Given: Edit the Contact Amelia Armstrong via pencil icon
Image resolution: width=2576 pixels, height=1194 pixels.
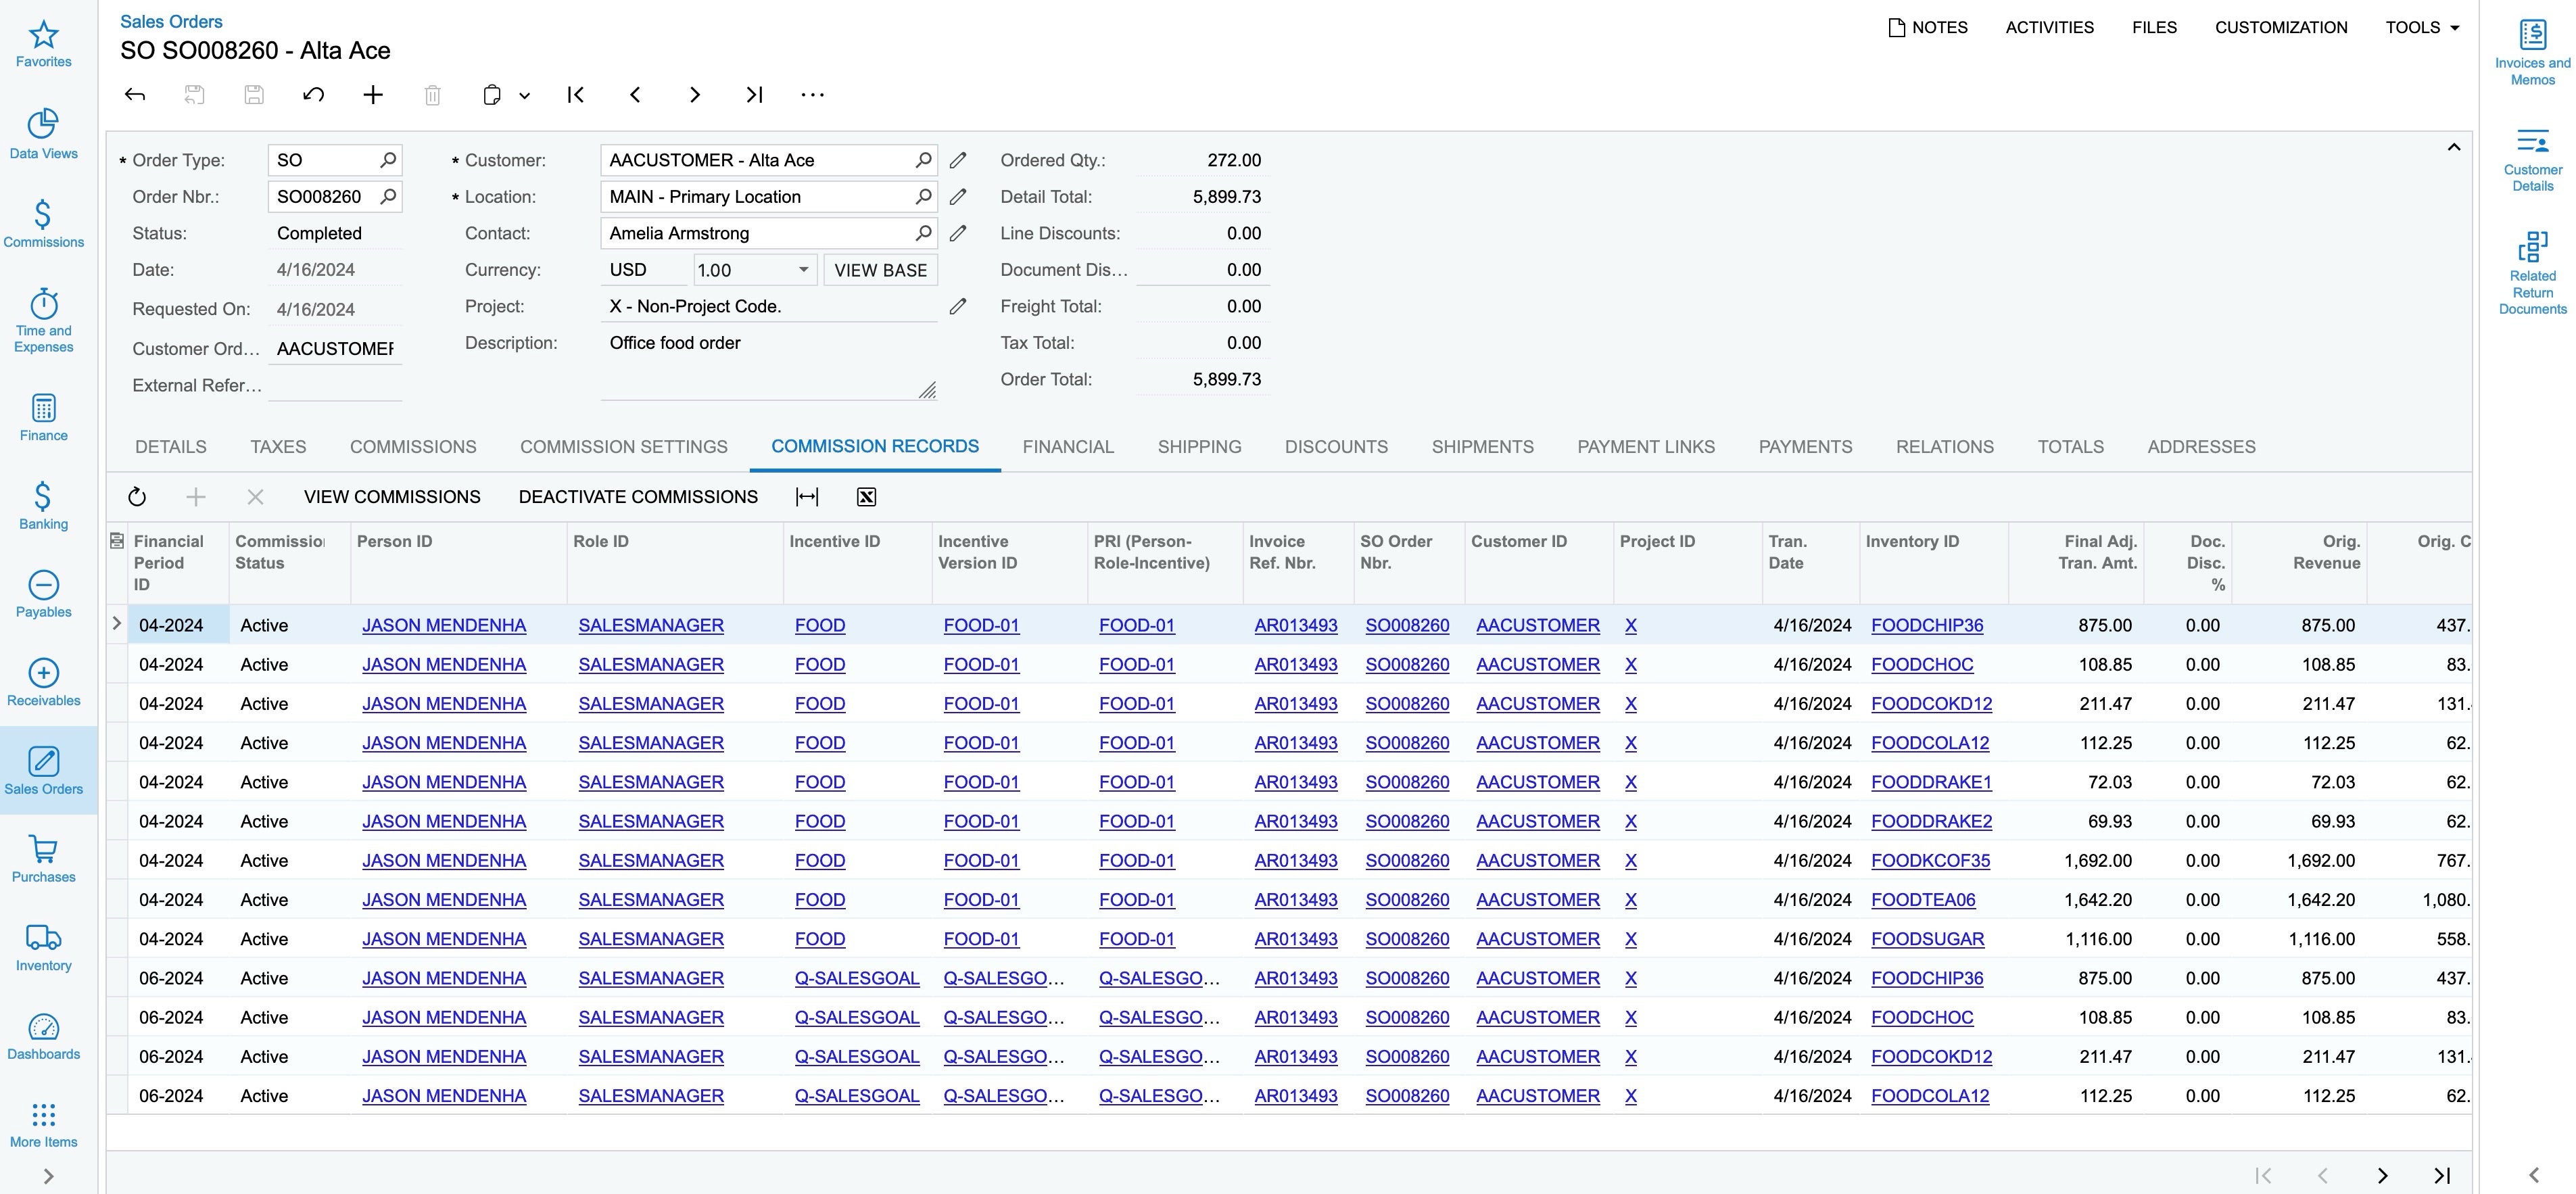Looking at the screenshot, I should click(x=958, y=233).
